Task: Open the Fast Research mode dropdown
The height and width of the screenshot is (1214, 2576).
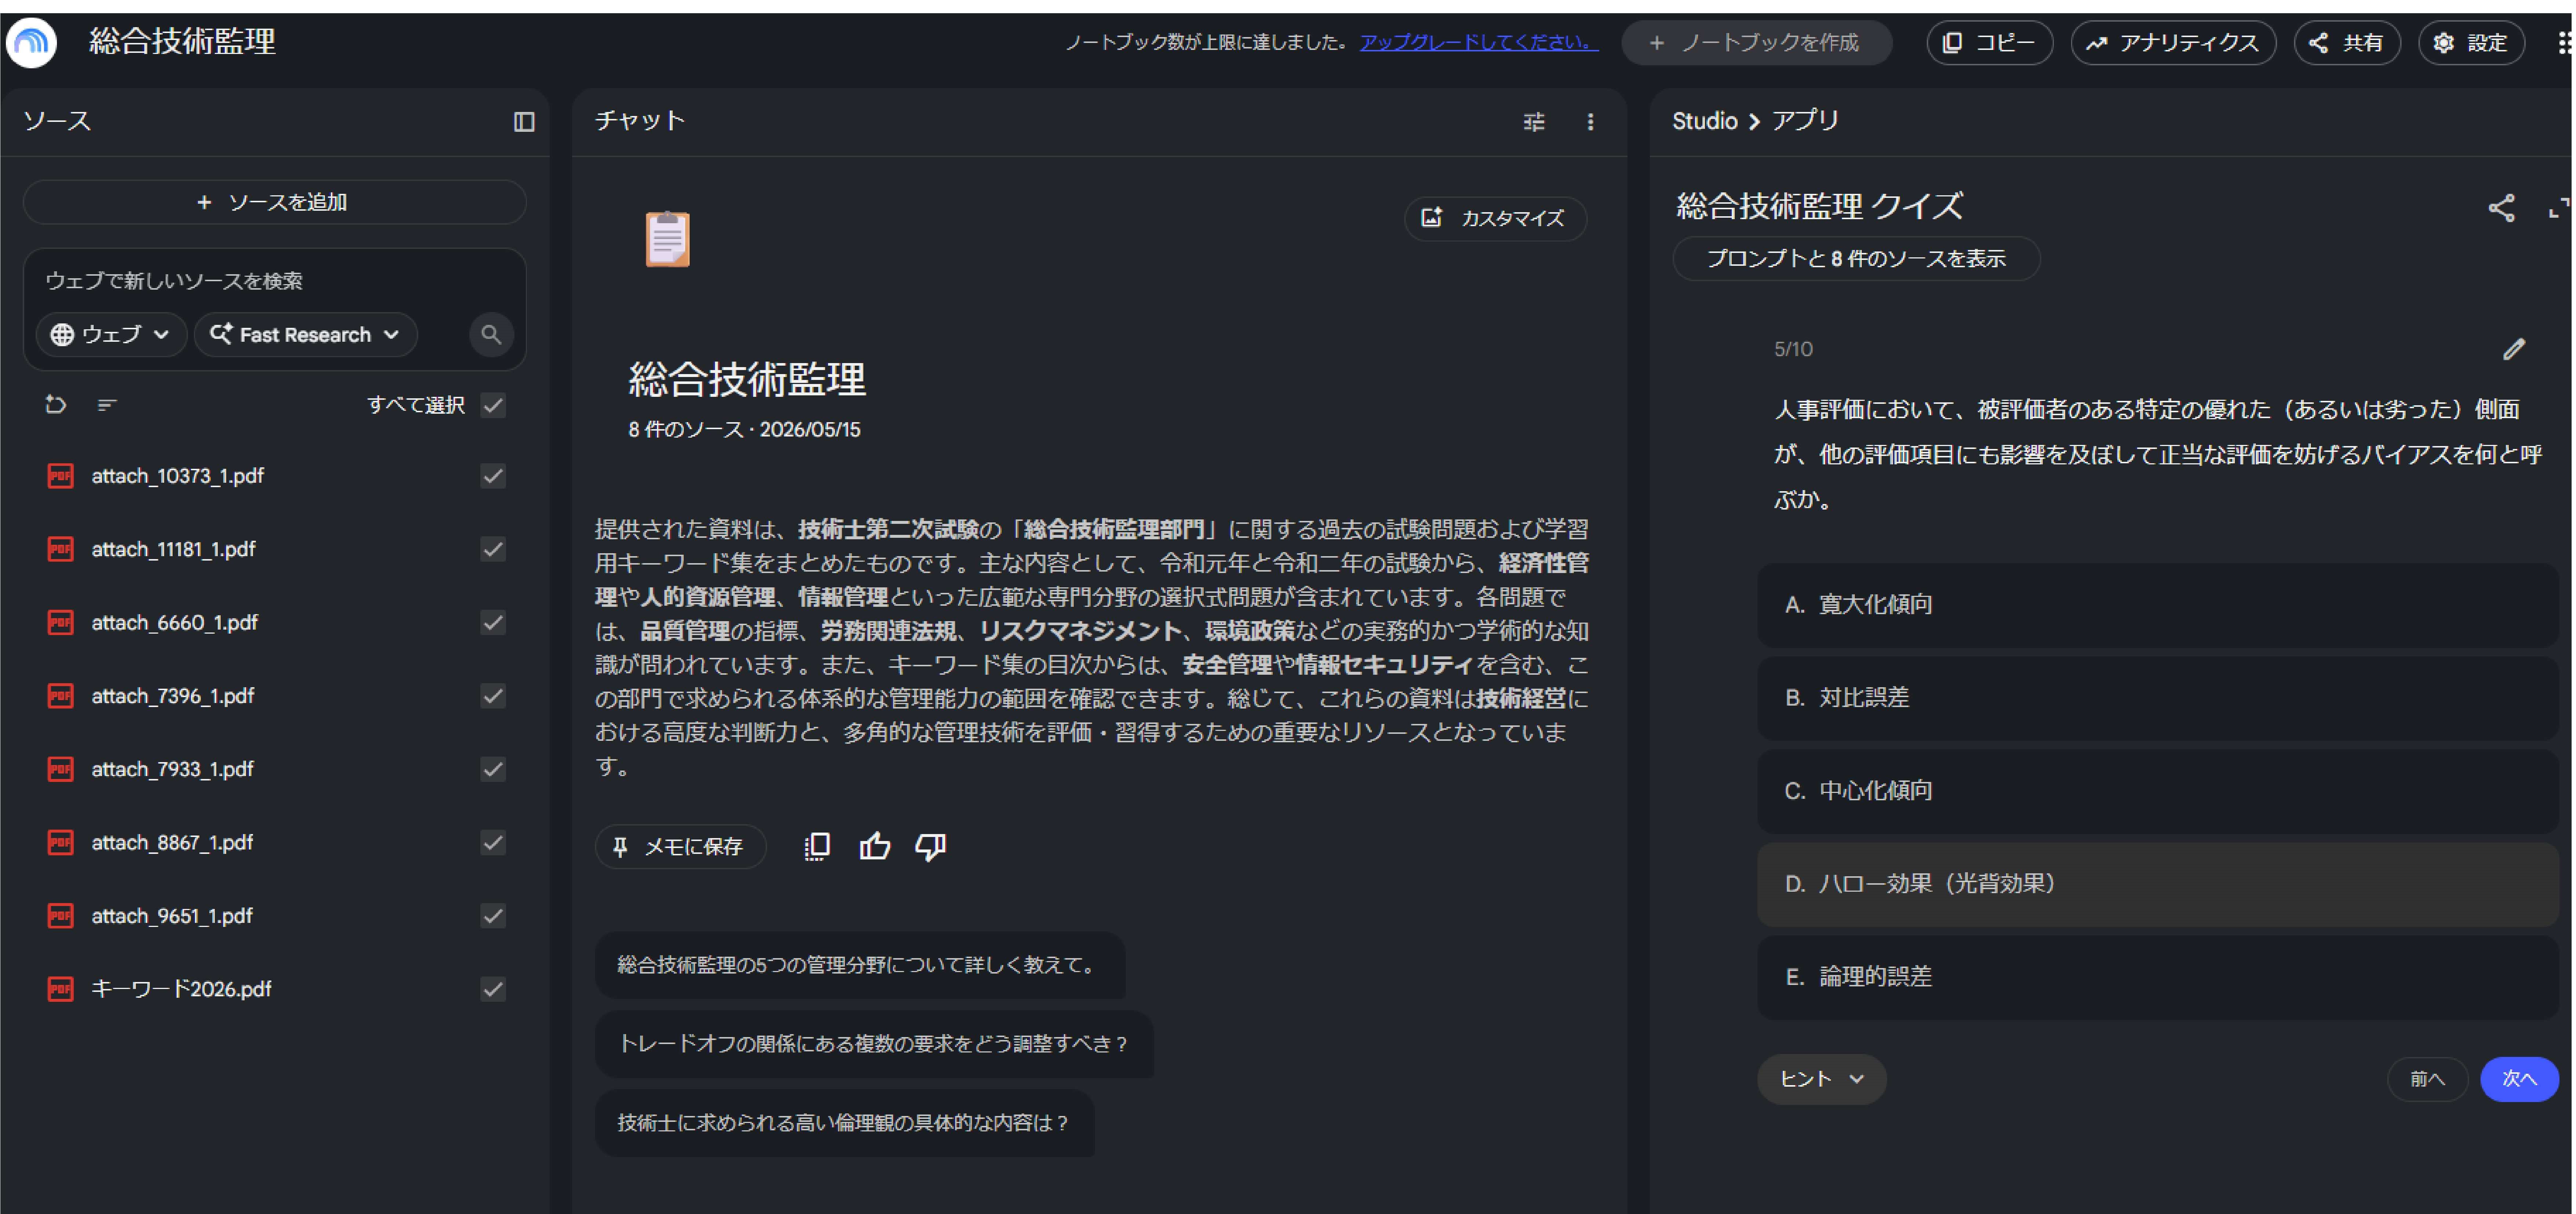Action: (x=305, y=335)
